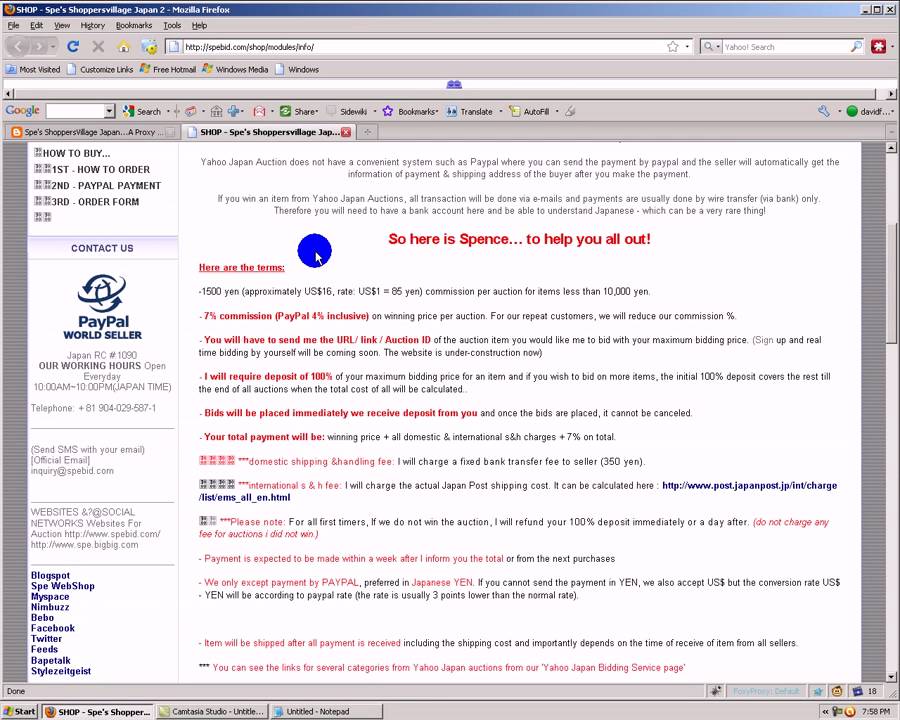Close the active SHOP tab with red X
Viewport: 900px width, 720px height.
[346, 132]
